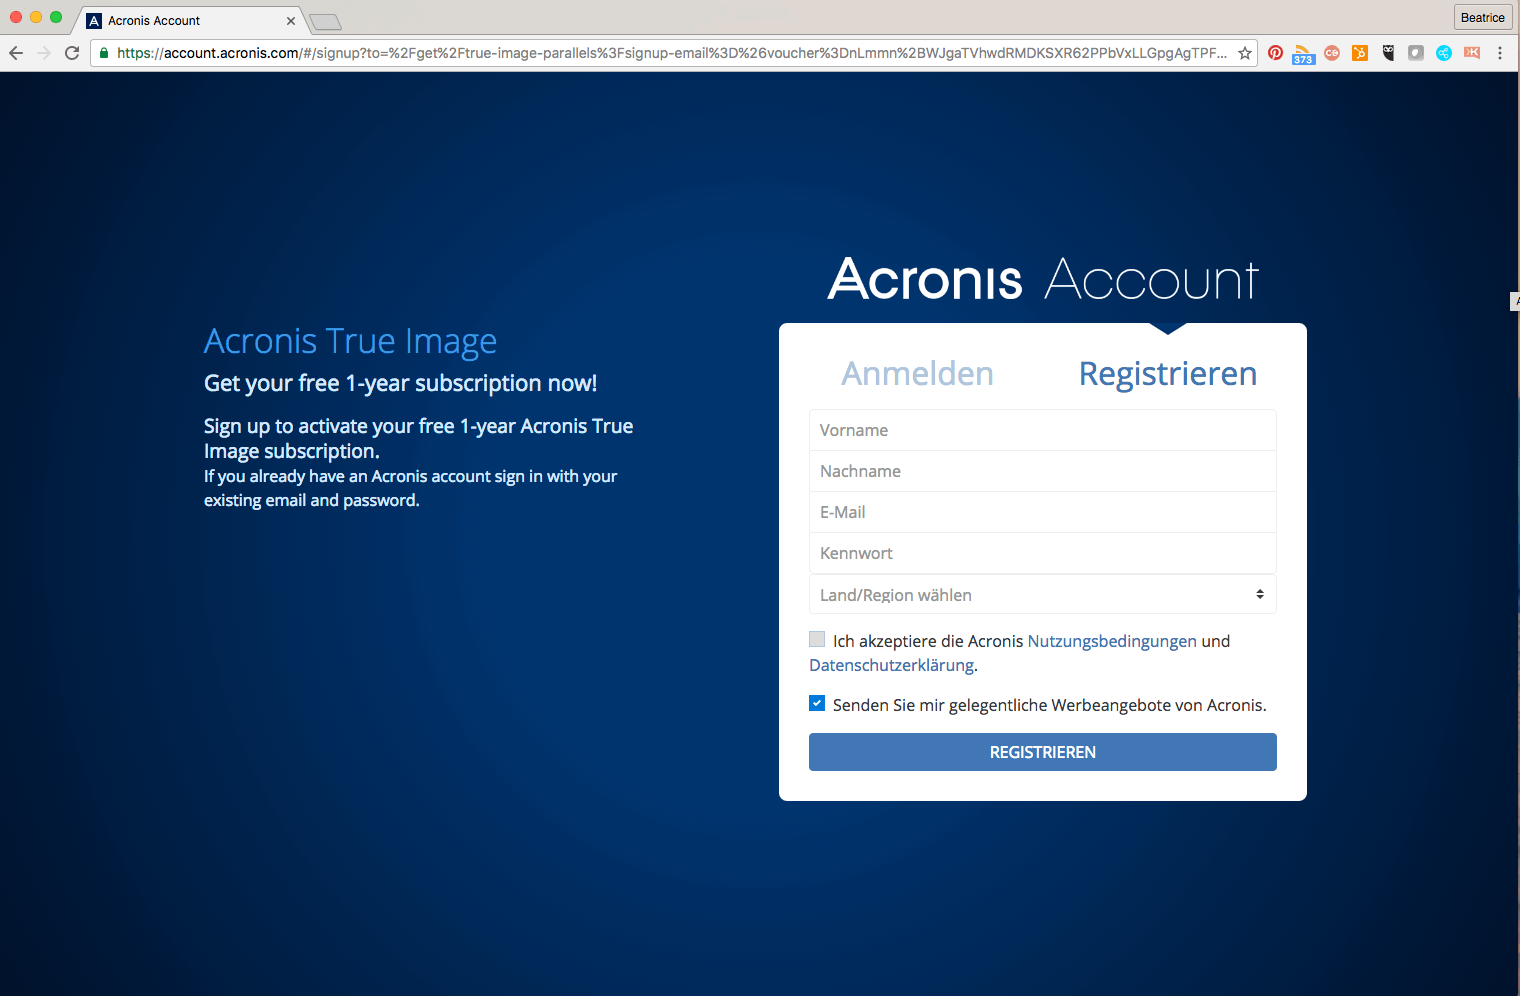Open a new browser tab
This screenshot has width=1520, height=996.
tap(325, 22)
